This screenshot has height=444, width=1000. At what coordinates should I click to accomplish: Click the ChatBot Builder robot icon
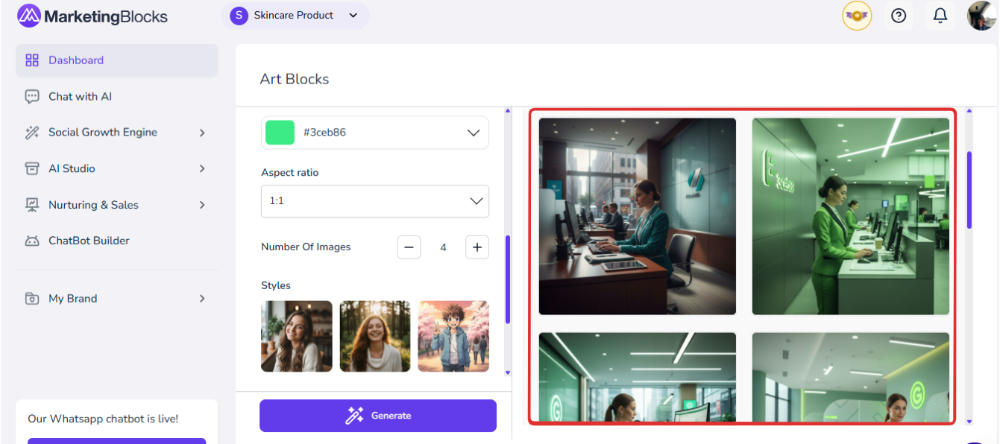coord(32,241)
